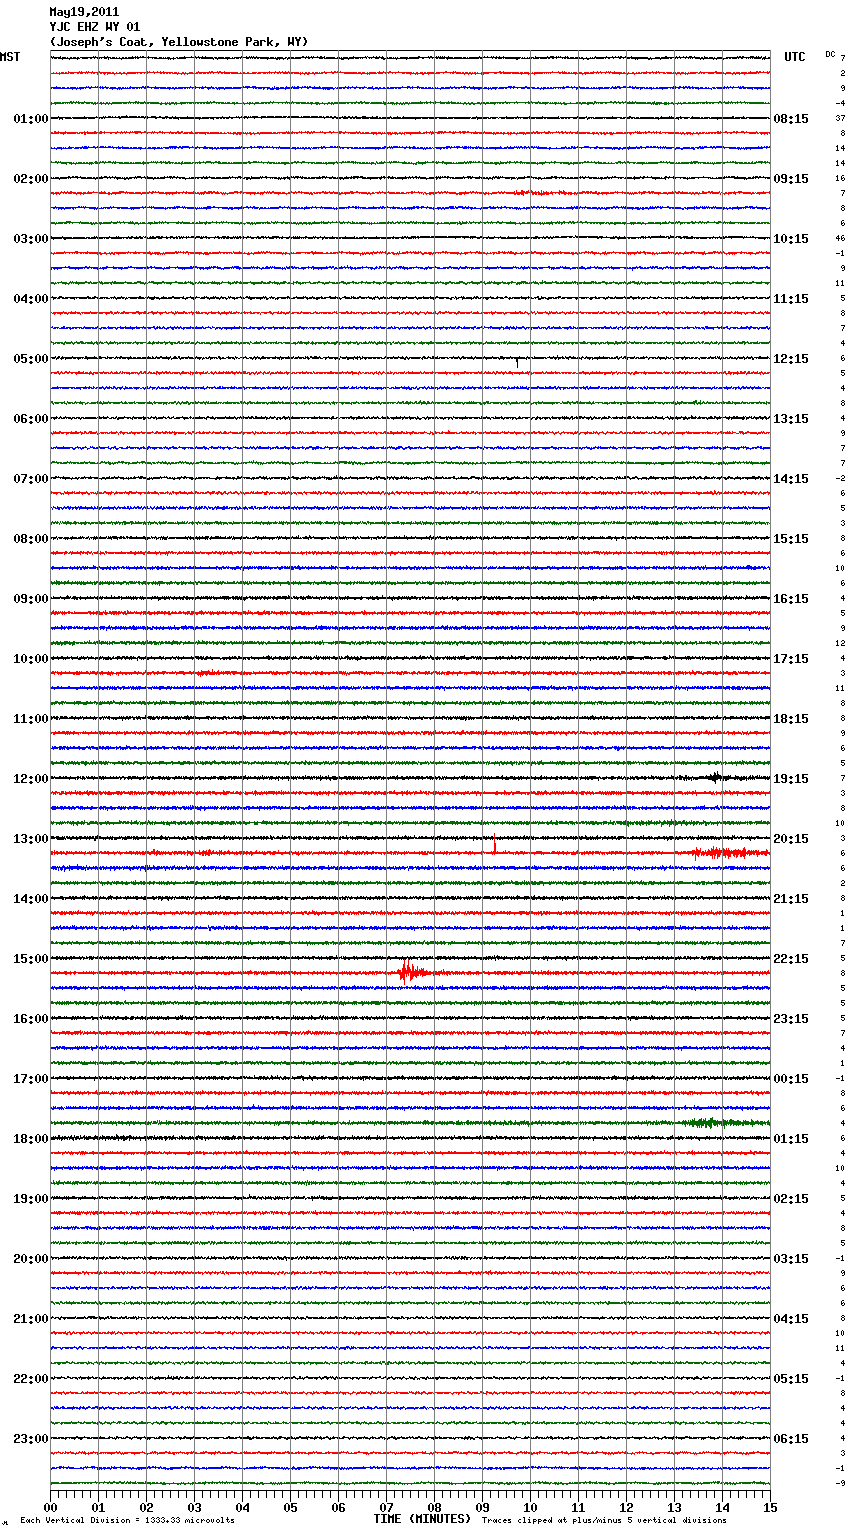Click the "07" tick label on minutes axis
This screenshot has width=850, height=1534.
pyautogui.click(x=386, y=1507)
